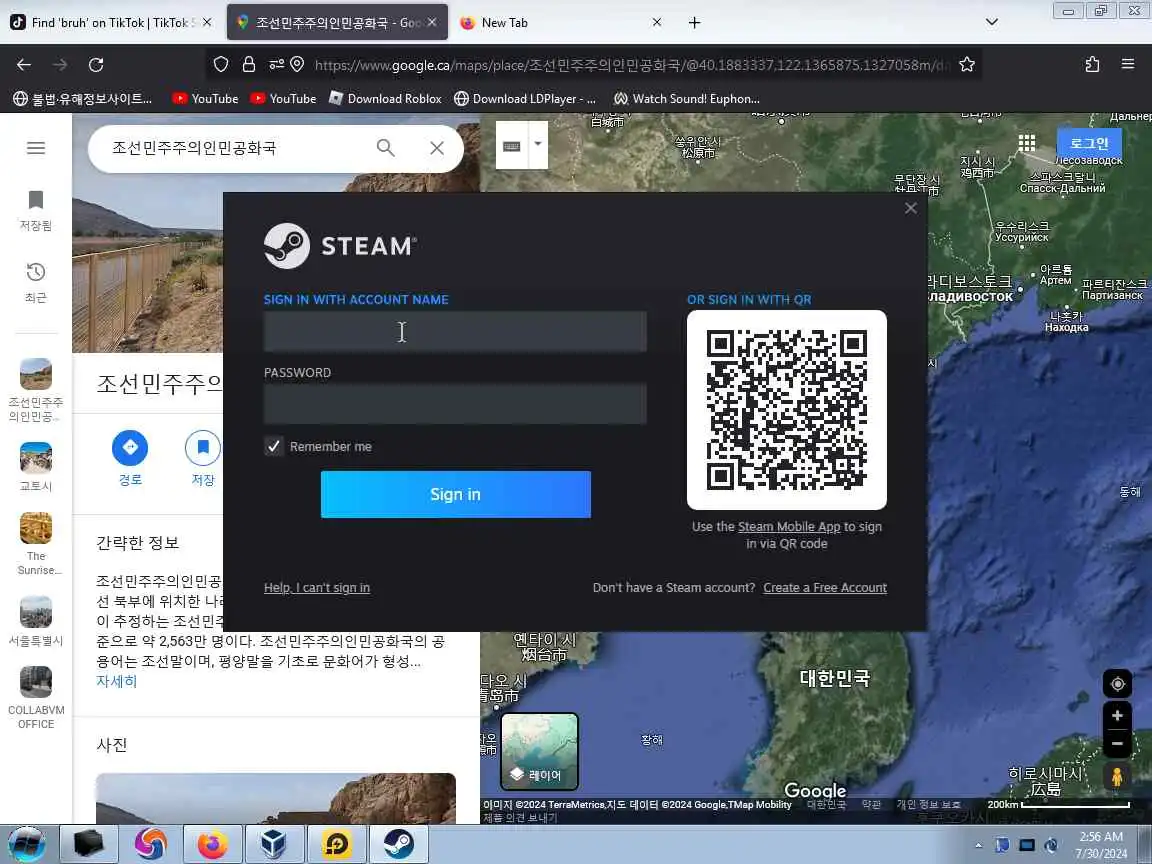Show hidden system tray icons
The height and width of the screenshot is (864, 1152).
point(978,846)
